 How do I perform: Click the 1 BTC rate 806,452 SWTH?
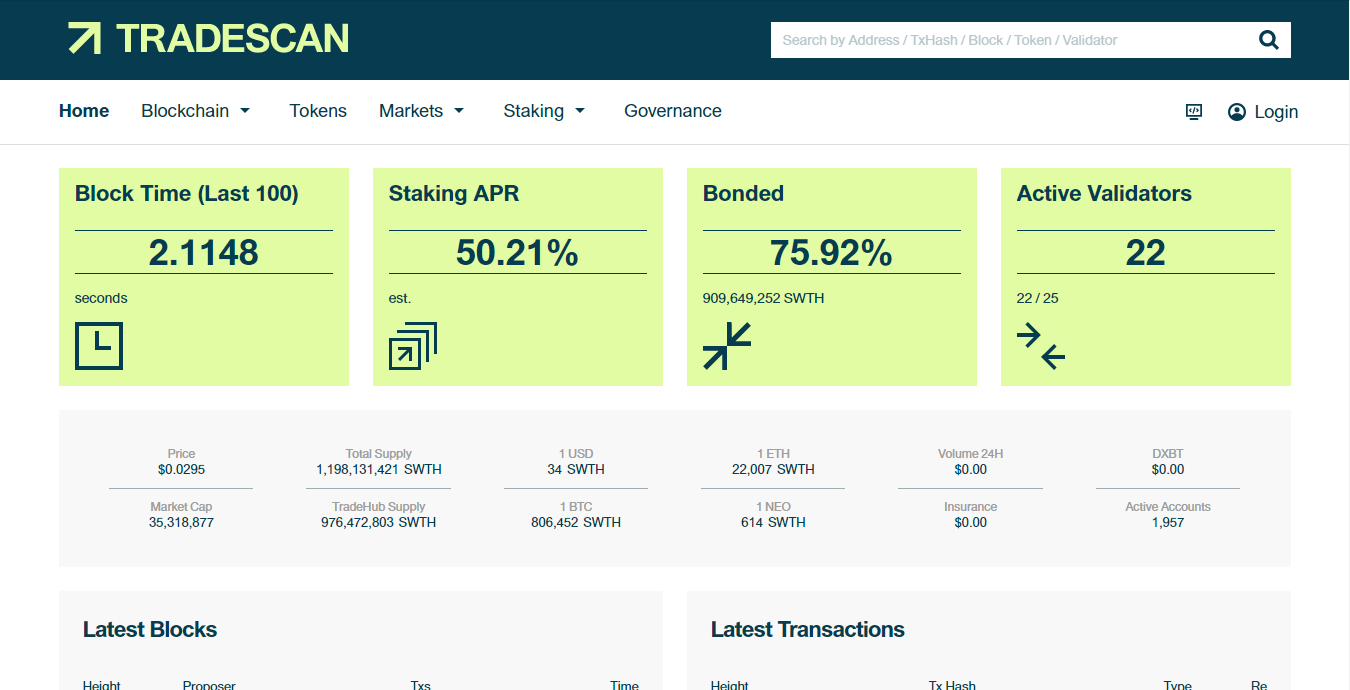tap(576, 522)
